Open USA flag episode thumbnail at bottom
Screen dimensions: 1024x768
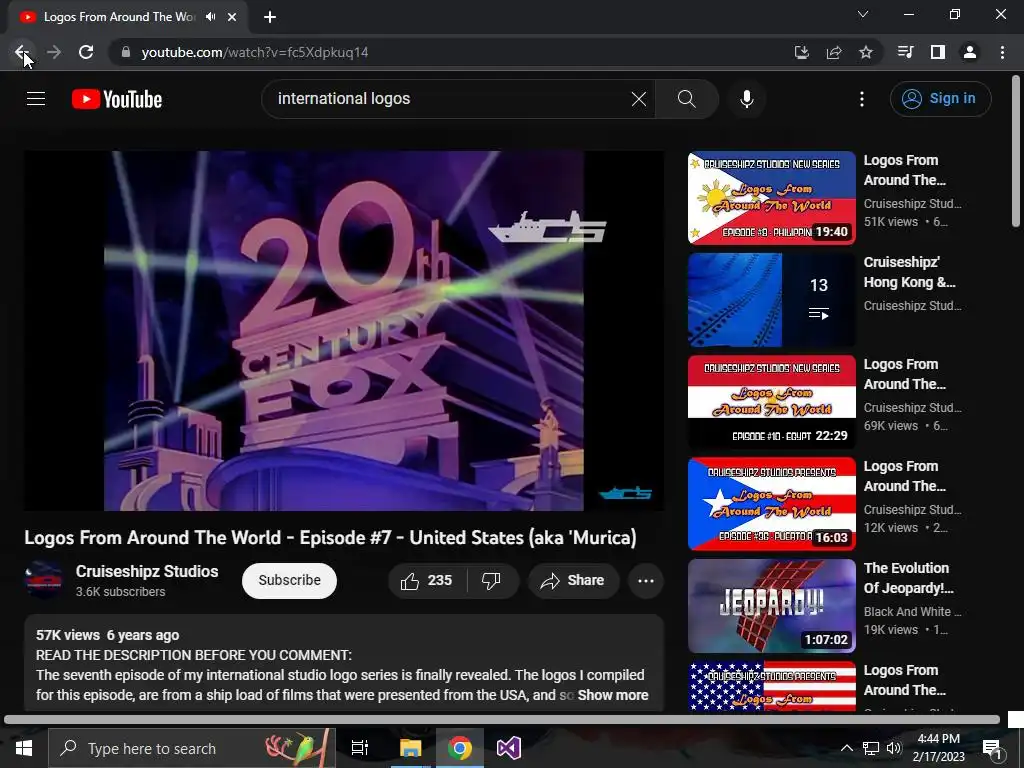coord(771,686)
